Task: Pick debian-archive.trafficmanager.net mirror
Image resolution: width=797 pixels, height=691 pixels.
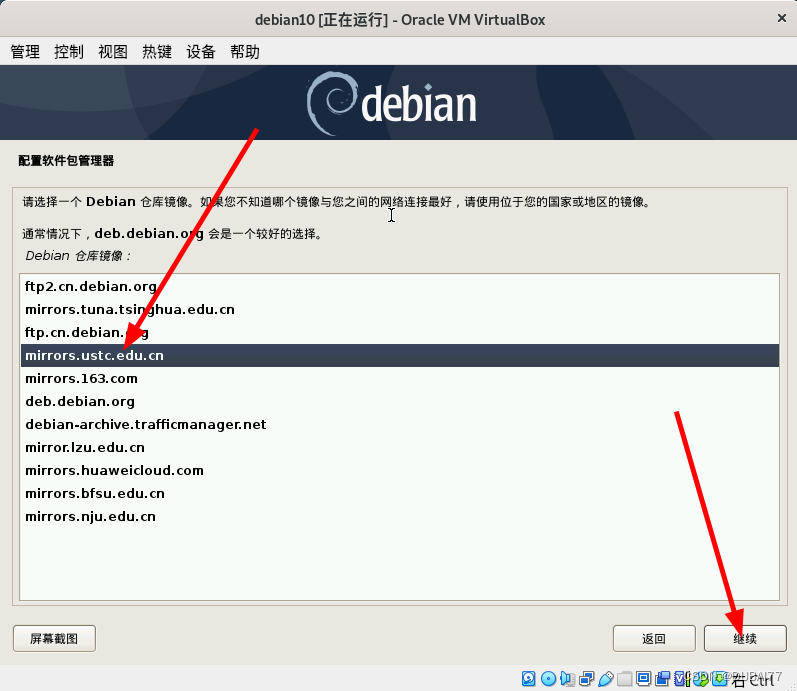Action: (x=400, y=424)
